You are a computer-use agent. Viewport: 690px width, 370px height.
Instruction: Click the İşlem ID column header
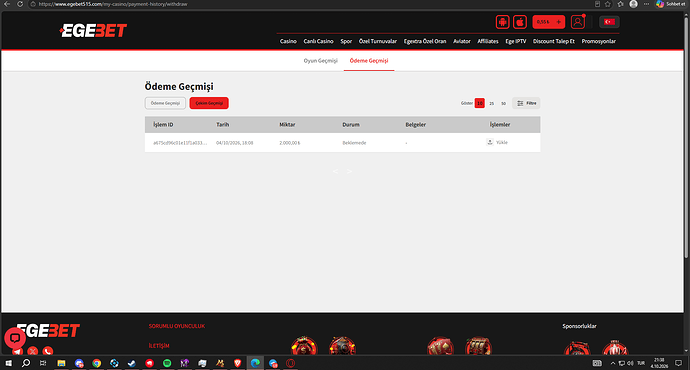pos(163,125)
